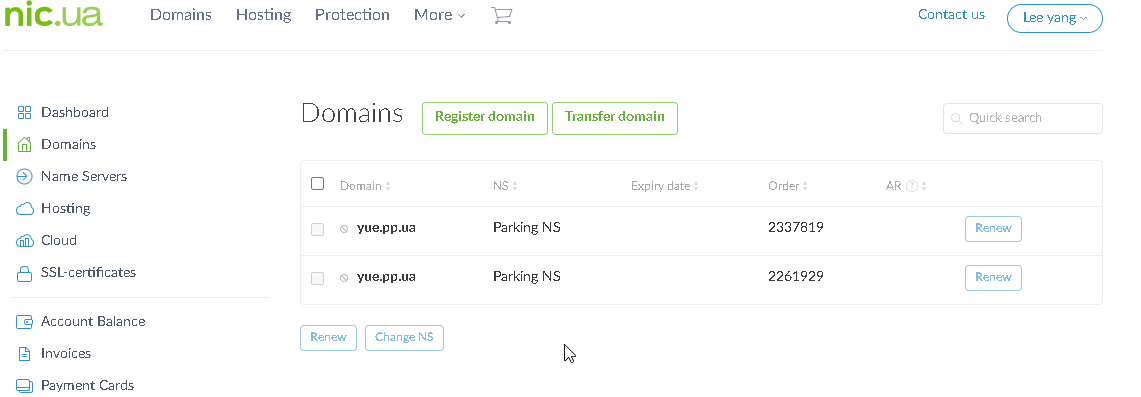
Task: Open Protection in the top menu
Action: (x=352, y=15)
